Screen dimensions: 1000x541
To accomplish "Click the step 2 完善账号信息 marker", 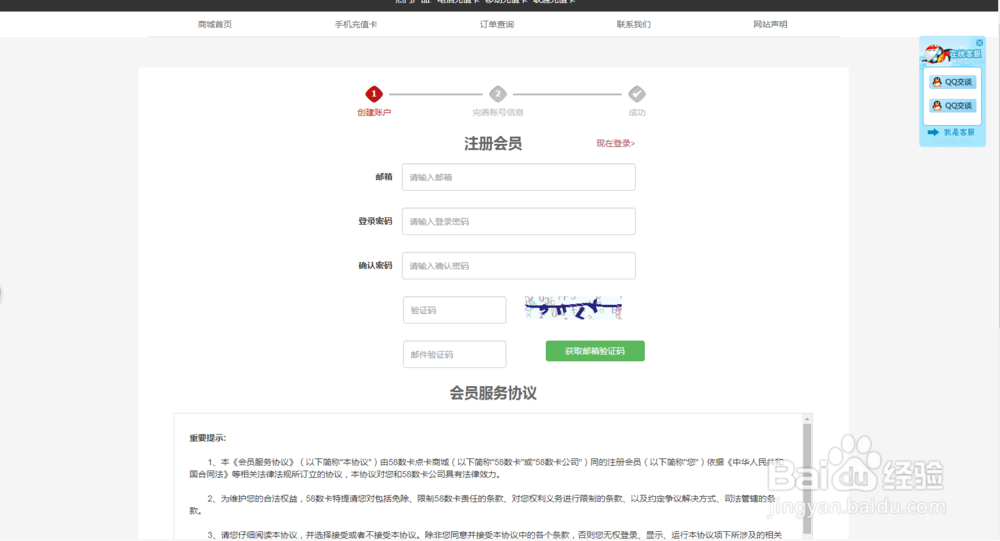I will 497,94.
